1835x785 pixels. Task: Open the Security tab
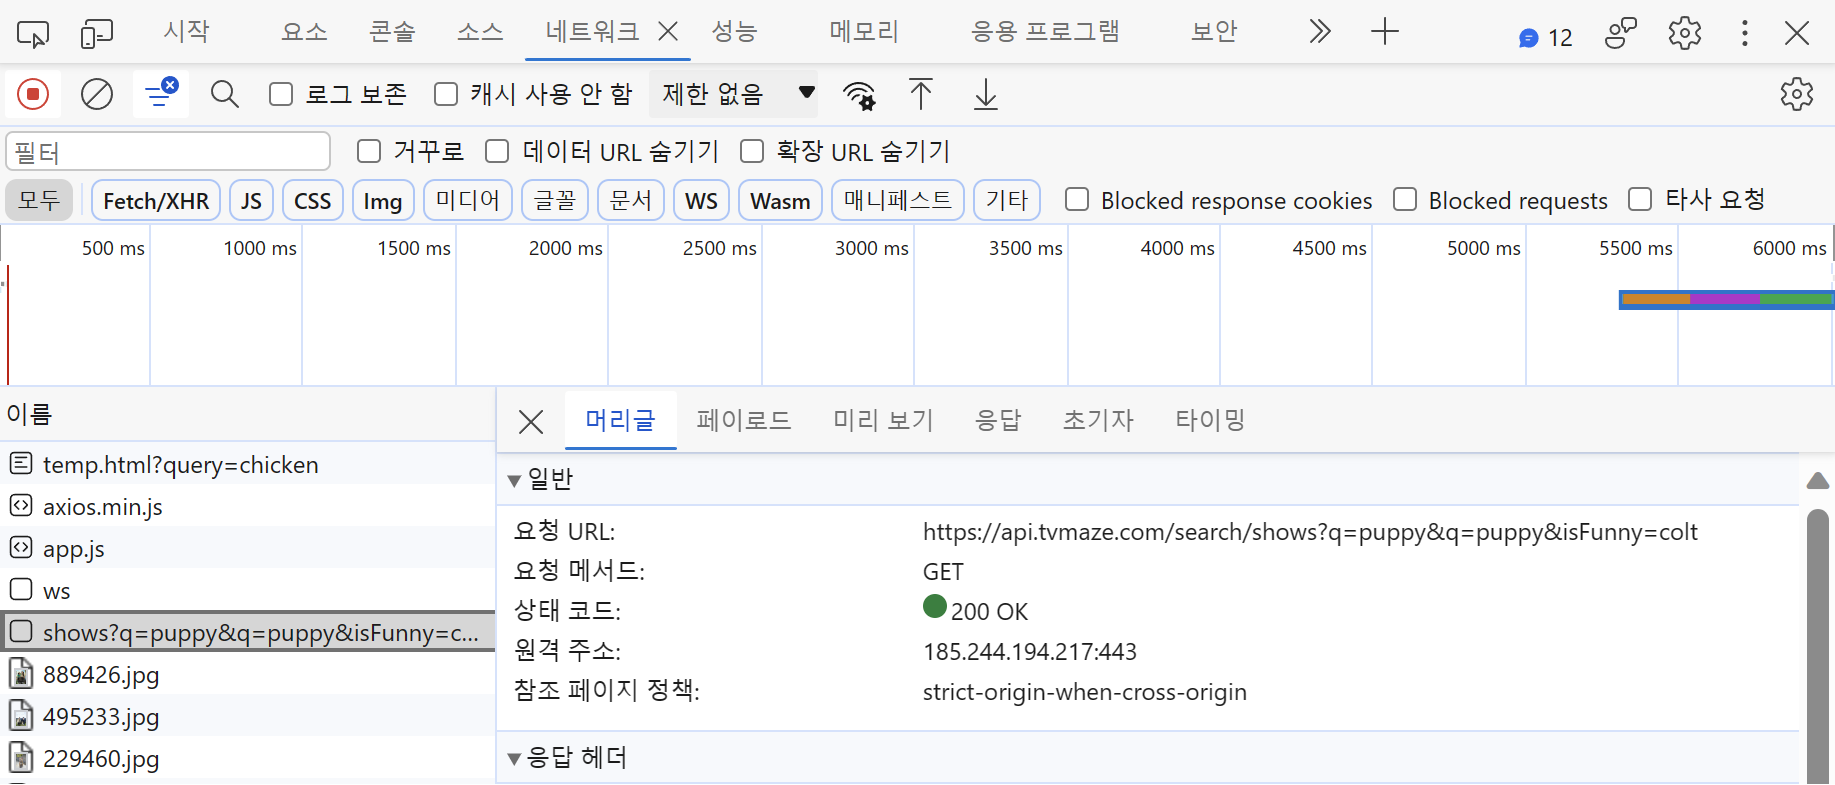point(1214,32)
